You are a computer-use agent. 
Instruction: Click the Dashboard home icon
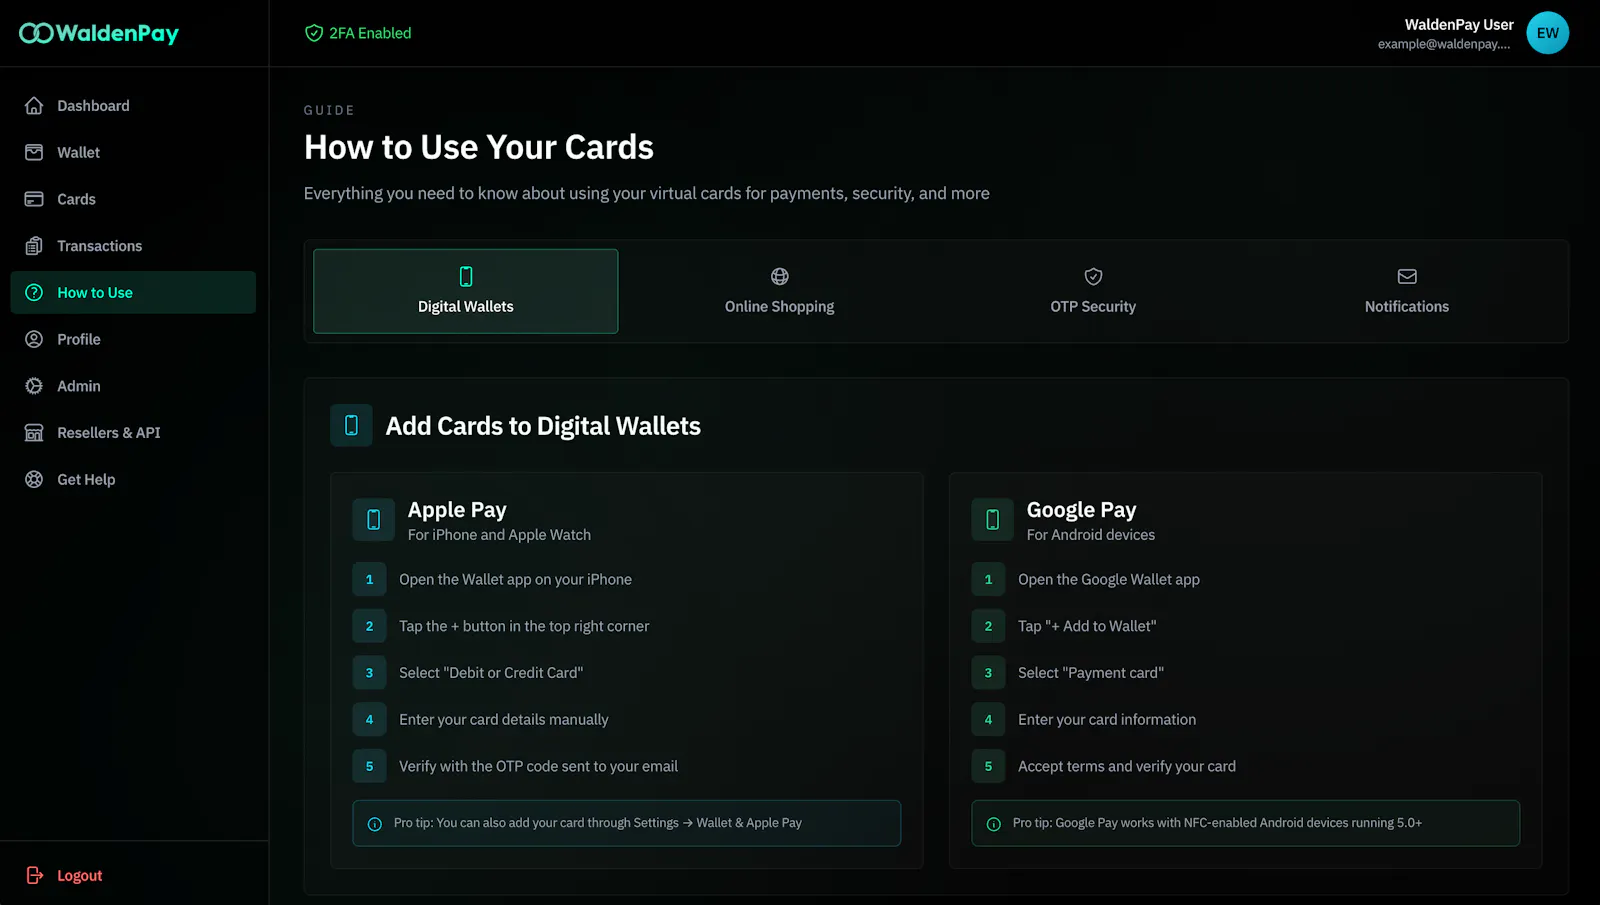[x=34, y=106]
